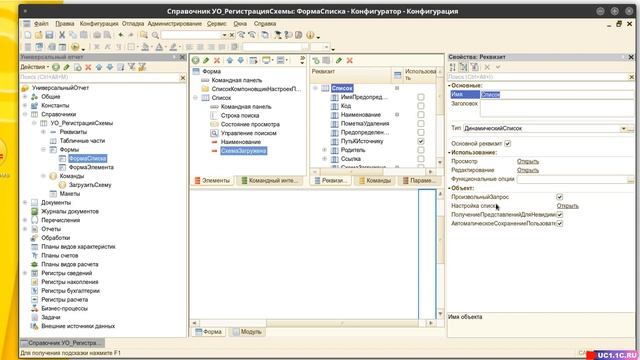The image size is (640, 360).
Task: Toggle the АвтоматическоеСохранениеПользовате… checkbox
Action: pyautogui.click(x=560, y=224)
